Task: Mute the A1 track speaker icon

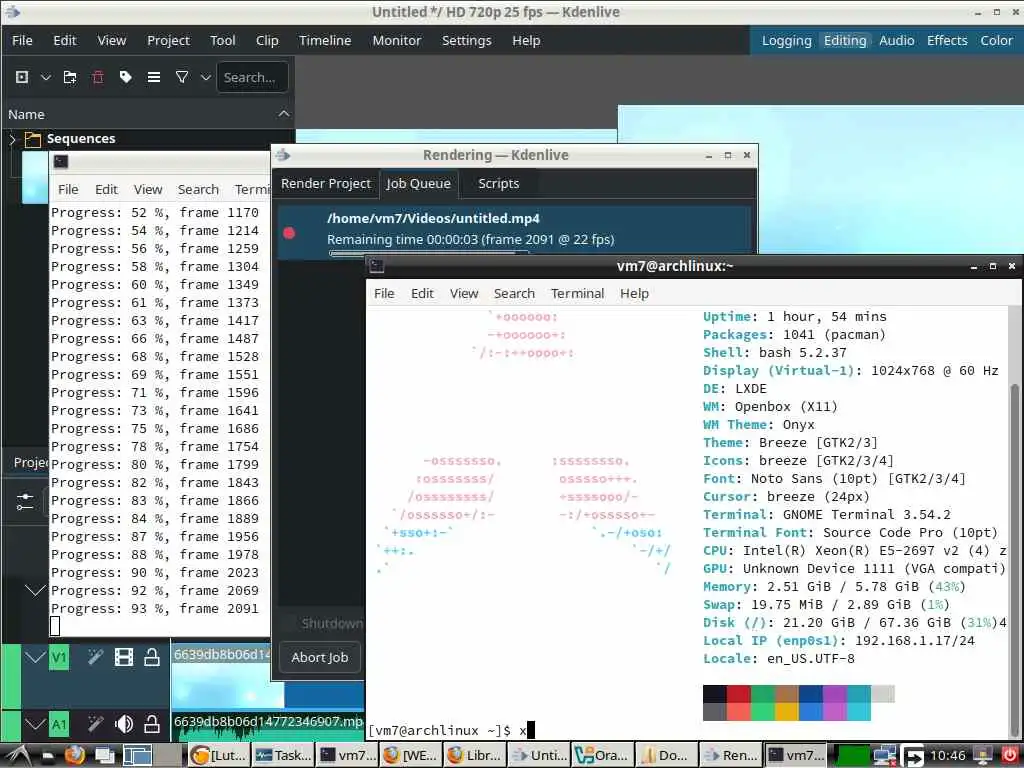Action: coord(123,724)
